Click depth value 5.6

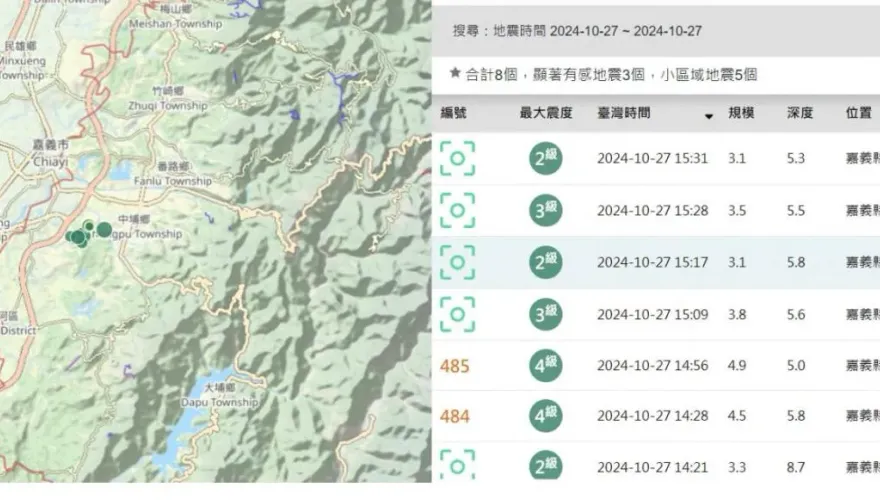tap(796, 314)
